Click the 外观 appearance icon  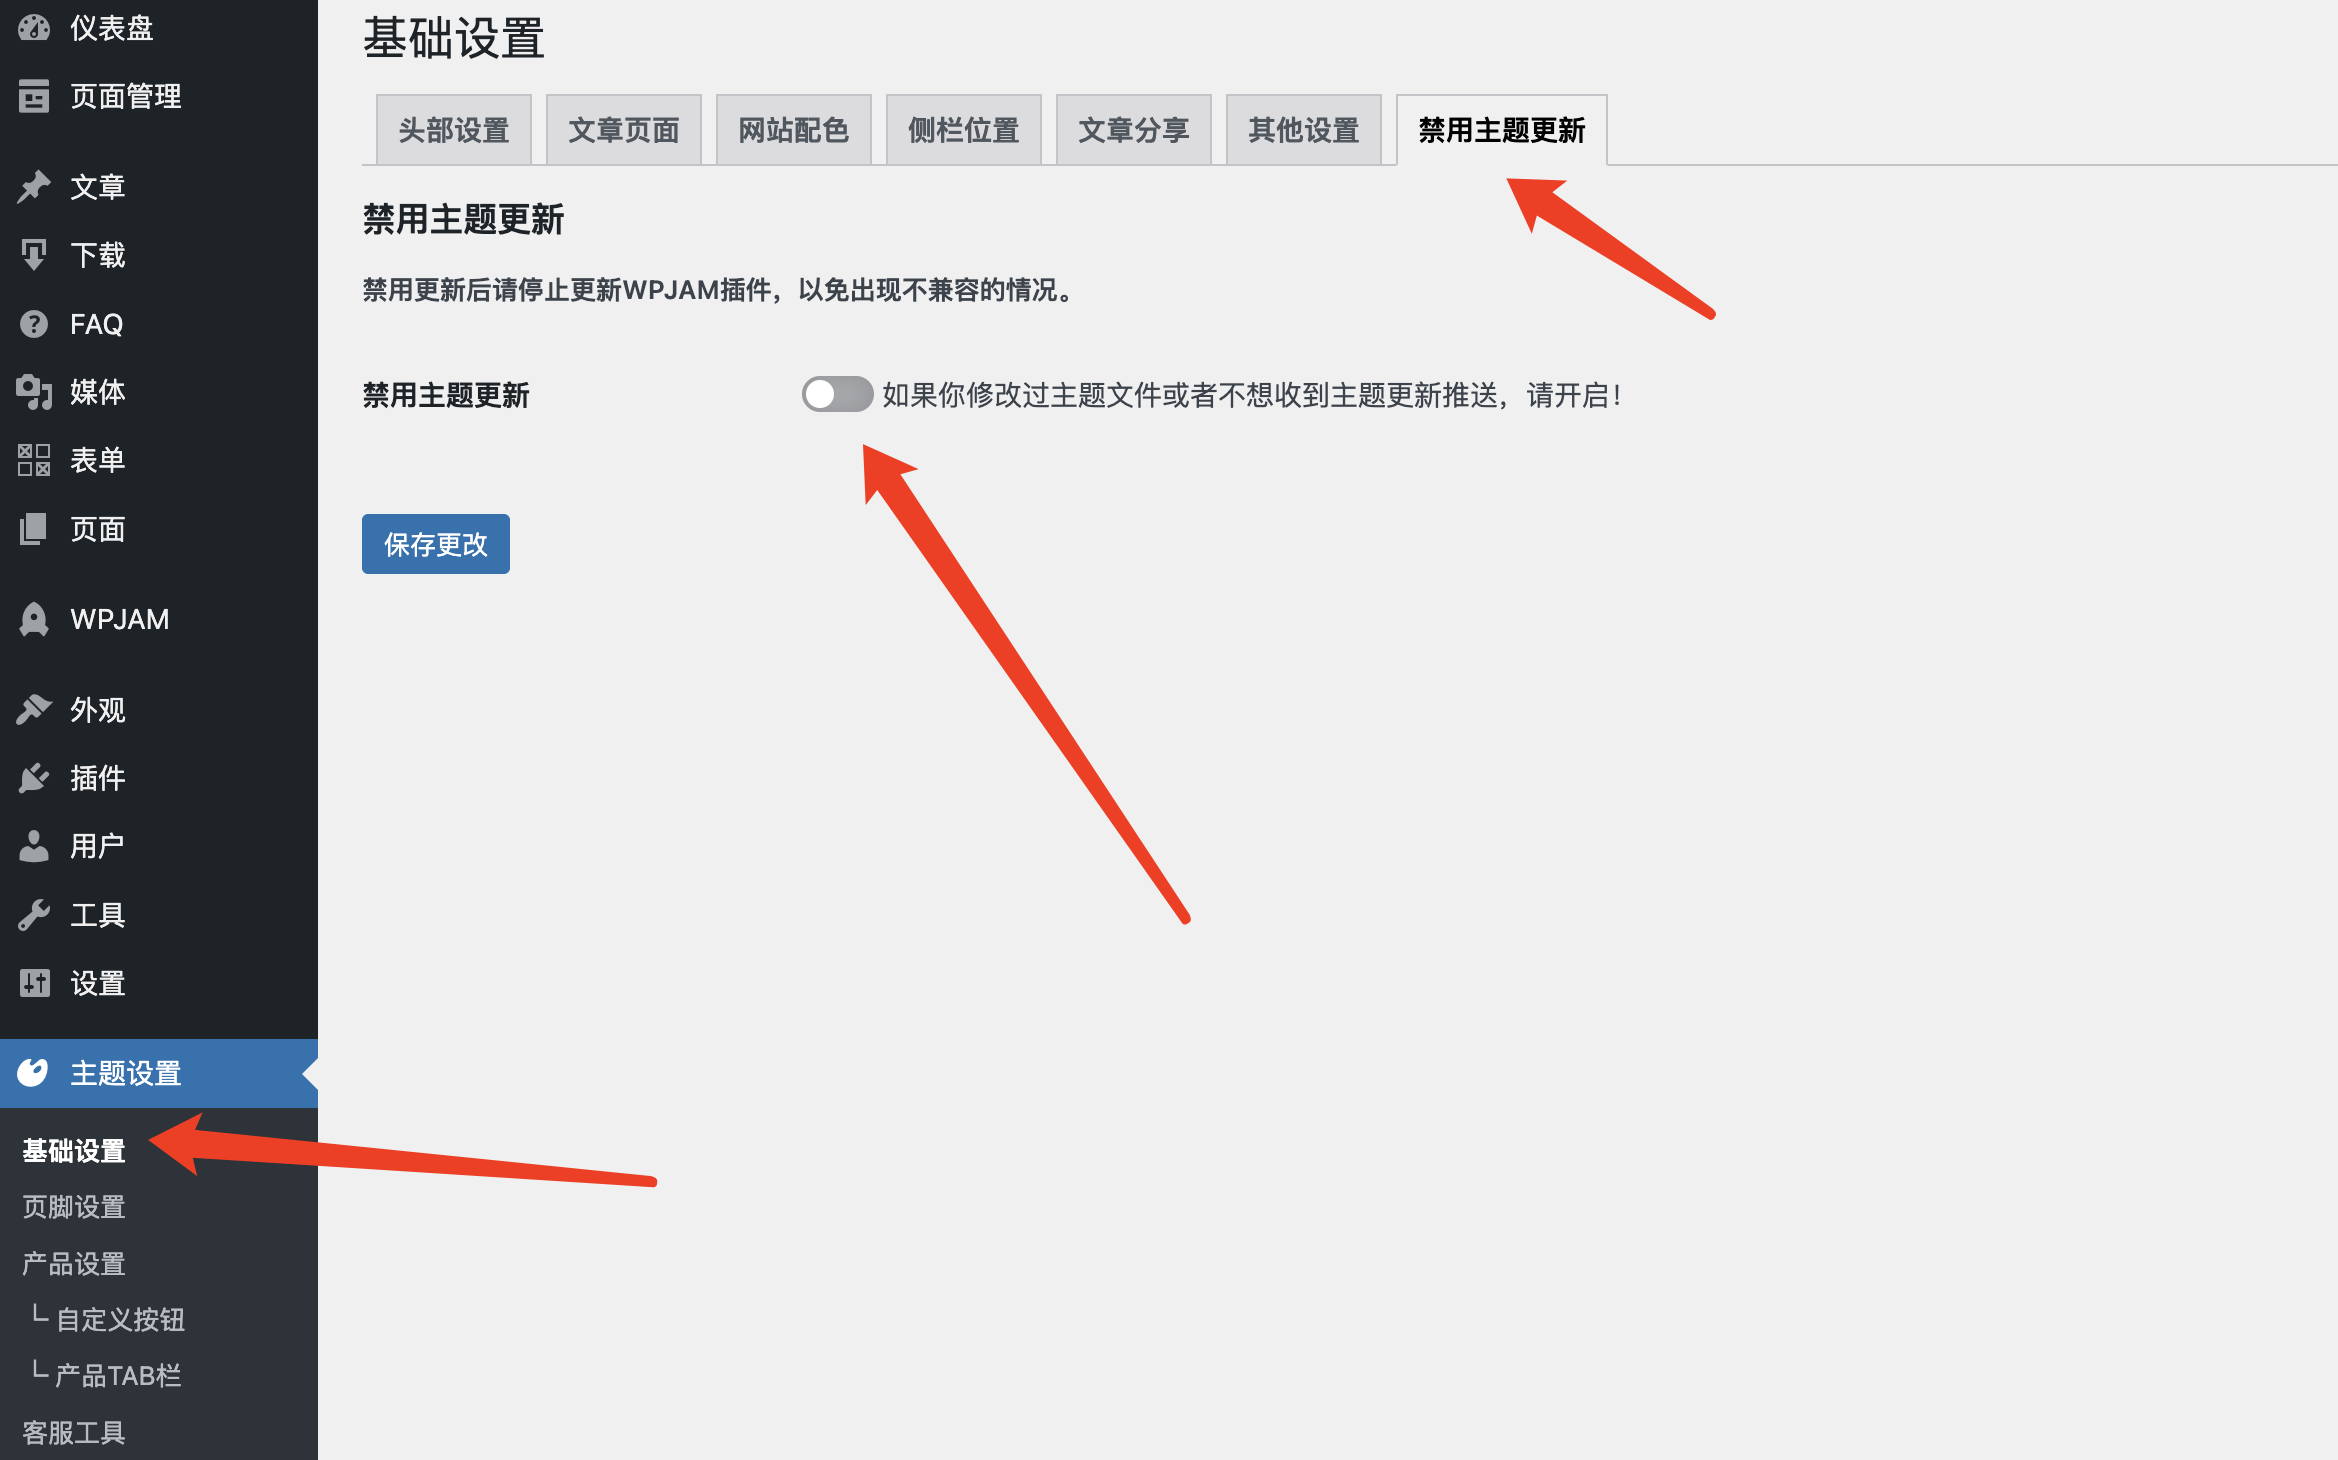(x=34, y=708)
